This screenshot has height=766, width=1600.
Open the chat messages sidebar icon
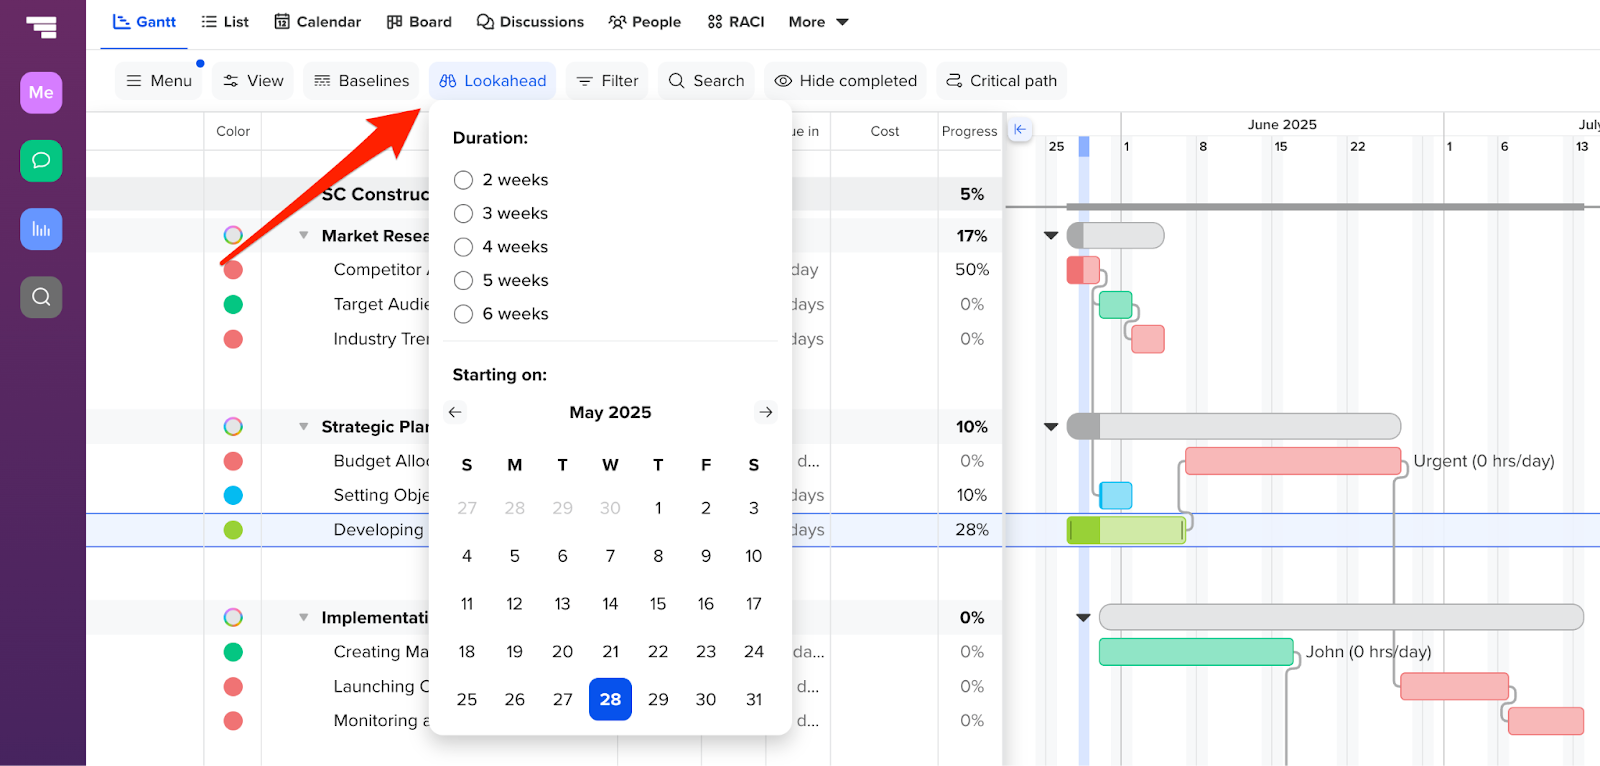pyautogui.click(x=41, y=161)
